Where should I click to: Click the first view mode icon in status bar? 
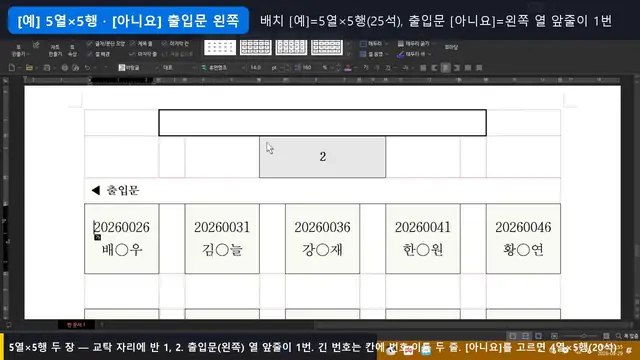(x=513, y=336)
